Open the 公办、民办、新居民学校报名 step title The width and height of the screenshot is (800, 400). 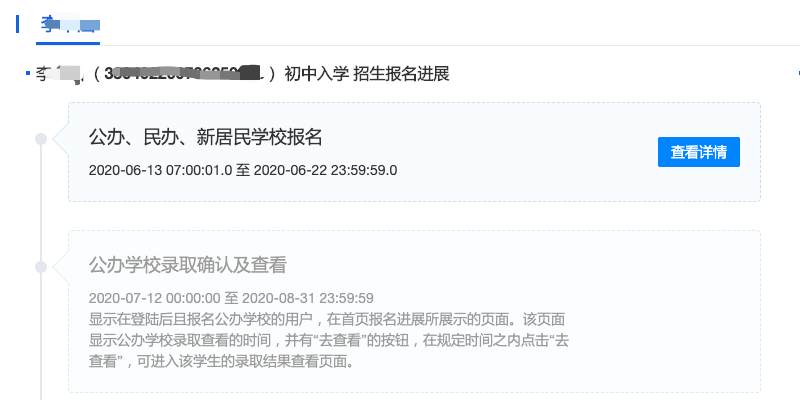pyautogui.click(x=205, y=137)
